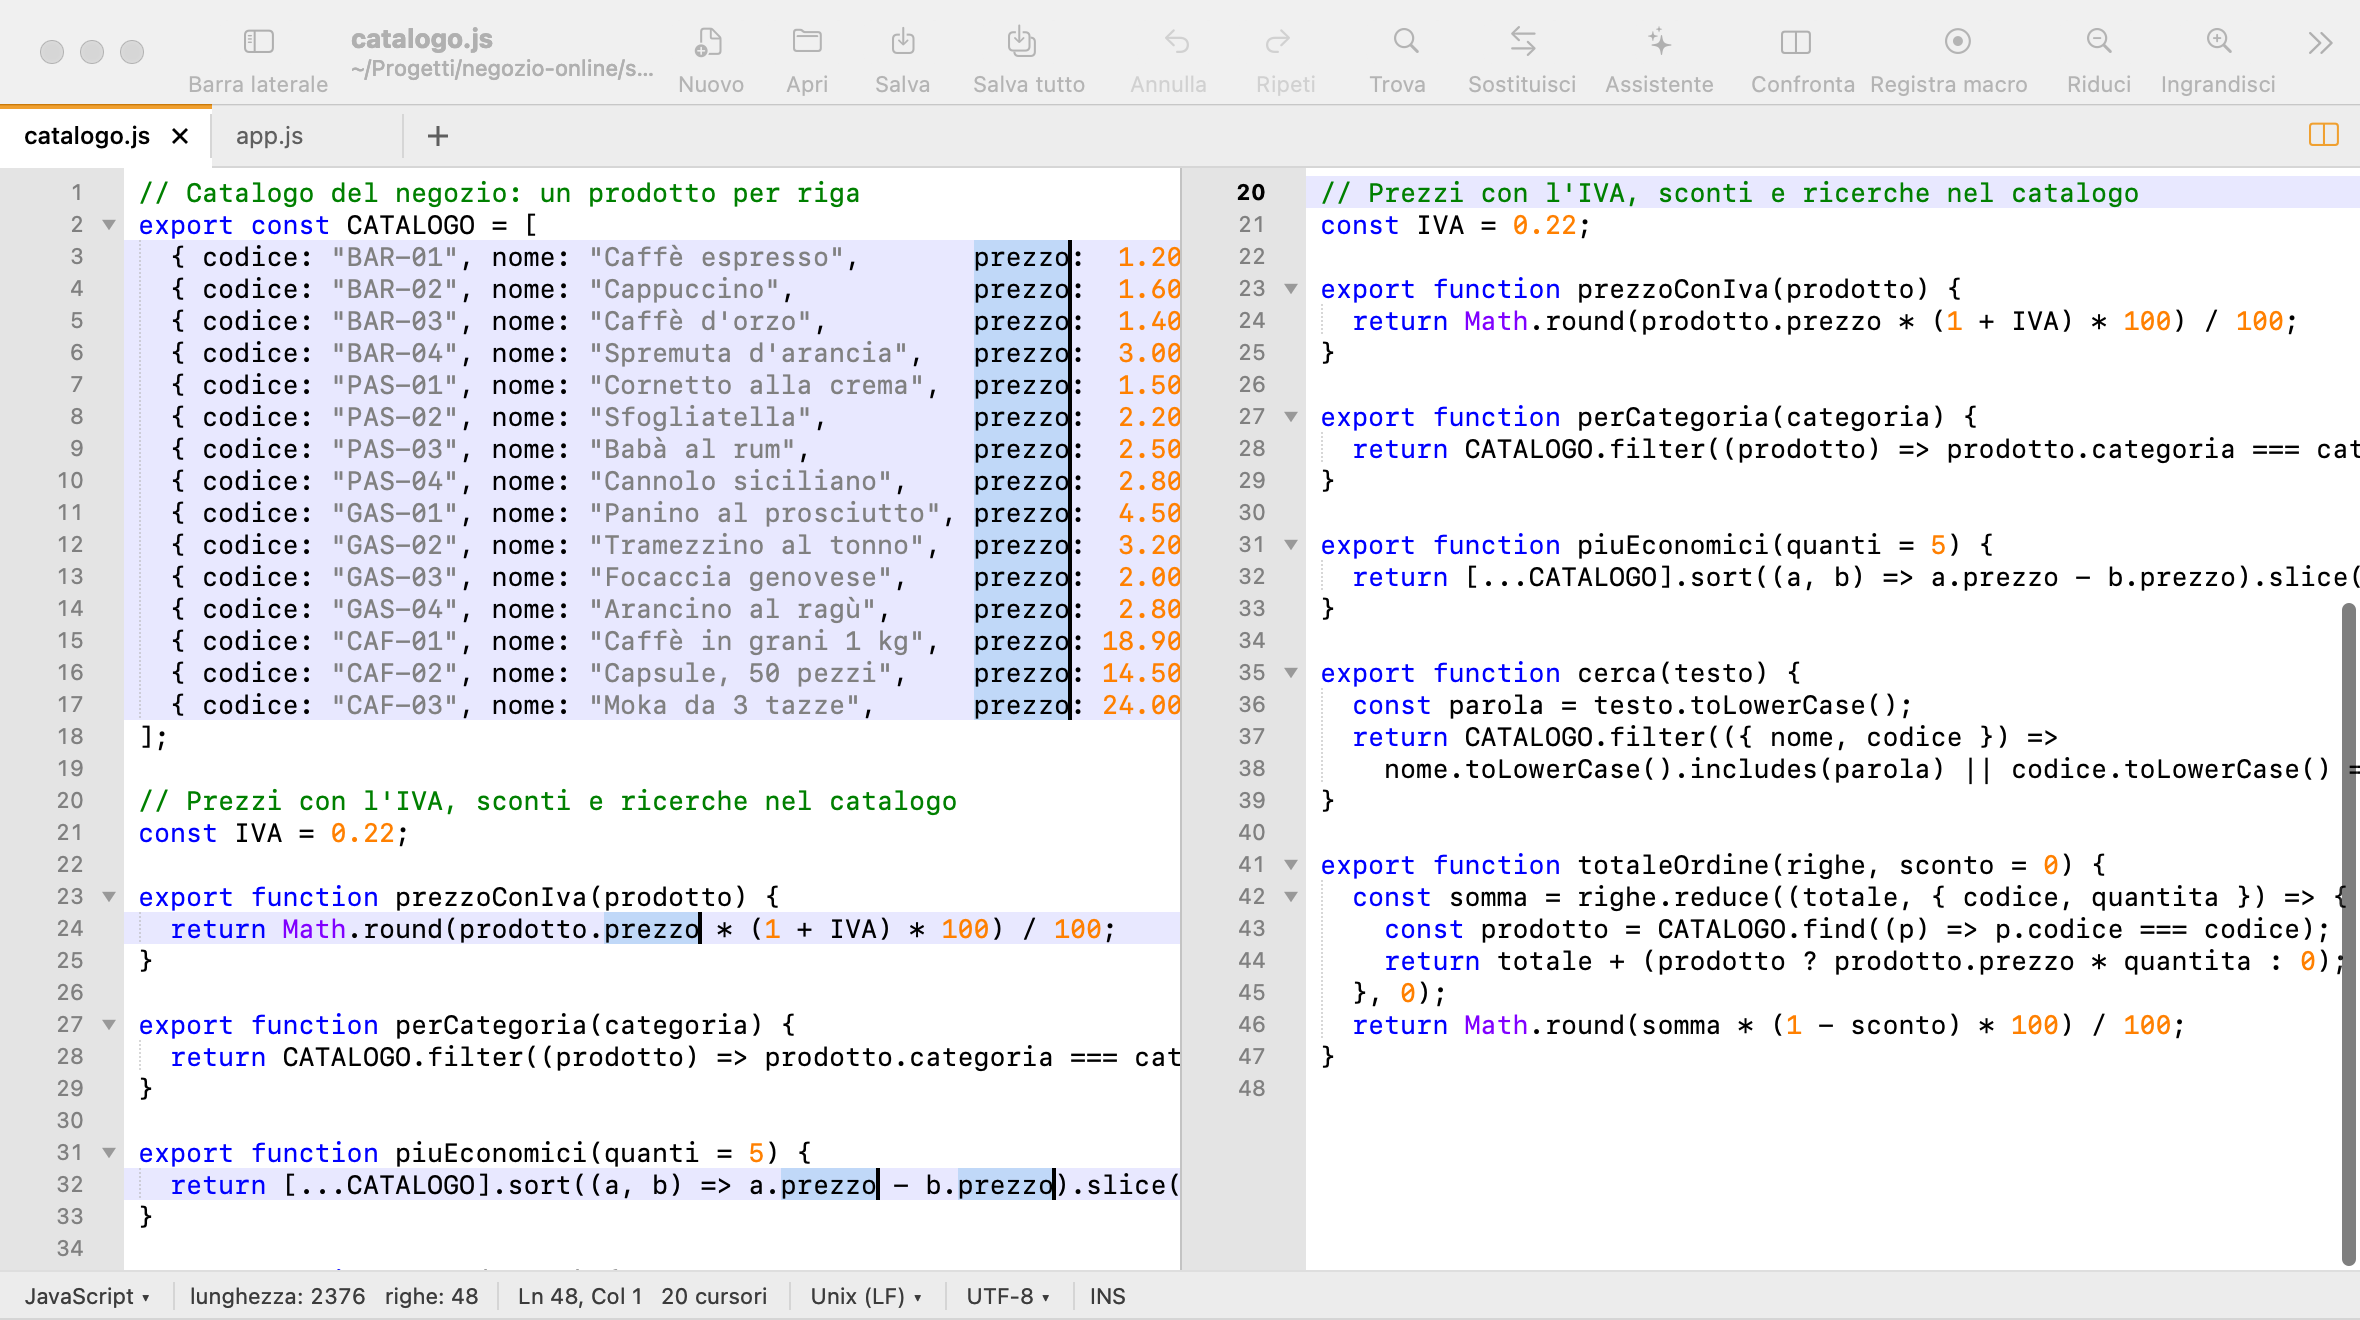Click the closing bracket "];" on line 18
The height and width of the screenshot is (1320, 2360).
click(x=153, y=737)
